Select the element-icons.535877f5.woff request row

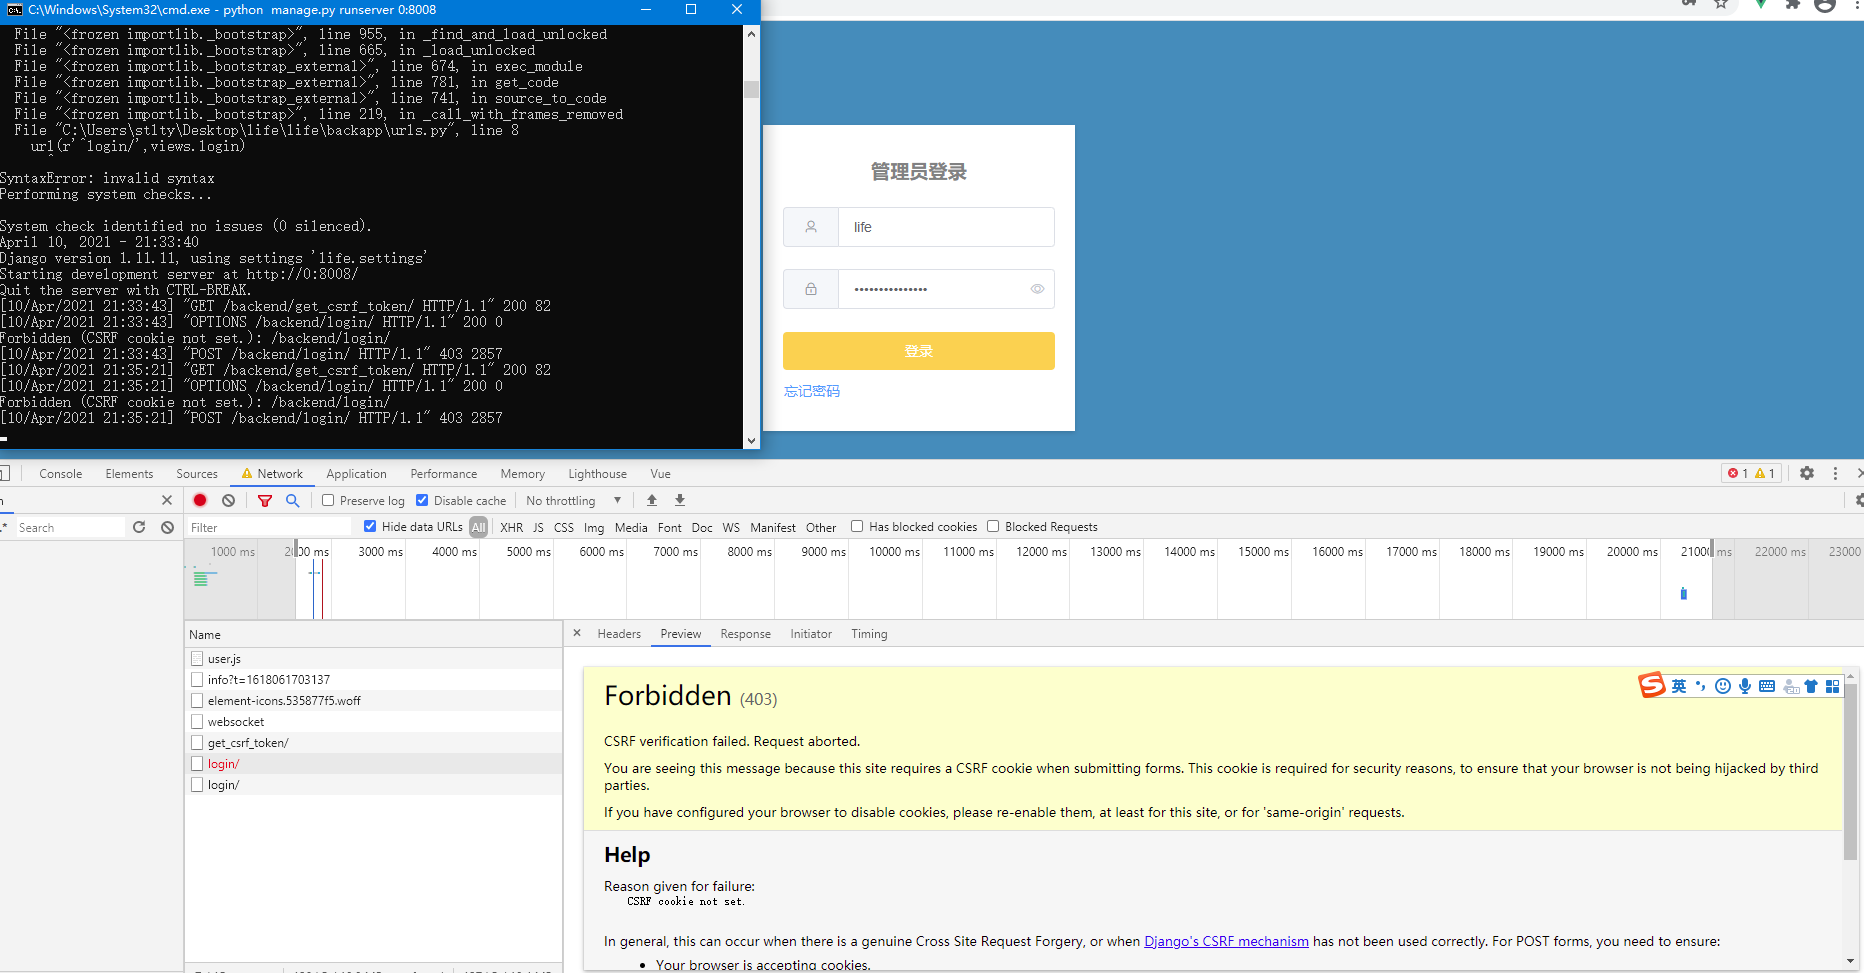click(x=374, y=700)
